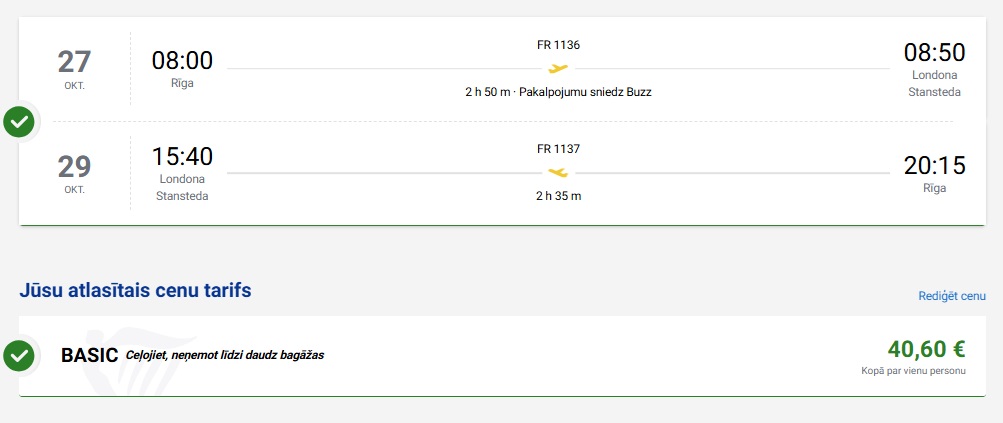Screen dimensions: 1003x423
Task: Click green checkmark beside selected flights
Action: pyautogui.click(x=19, y=122)
